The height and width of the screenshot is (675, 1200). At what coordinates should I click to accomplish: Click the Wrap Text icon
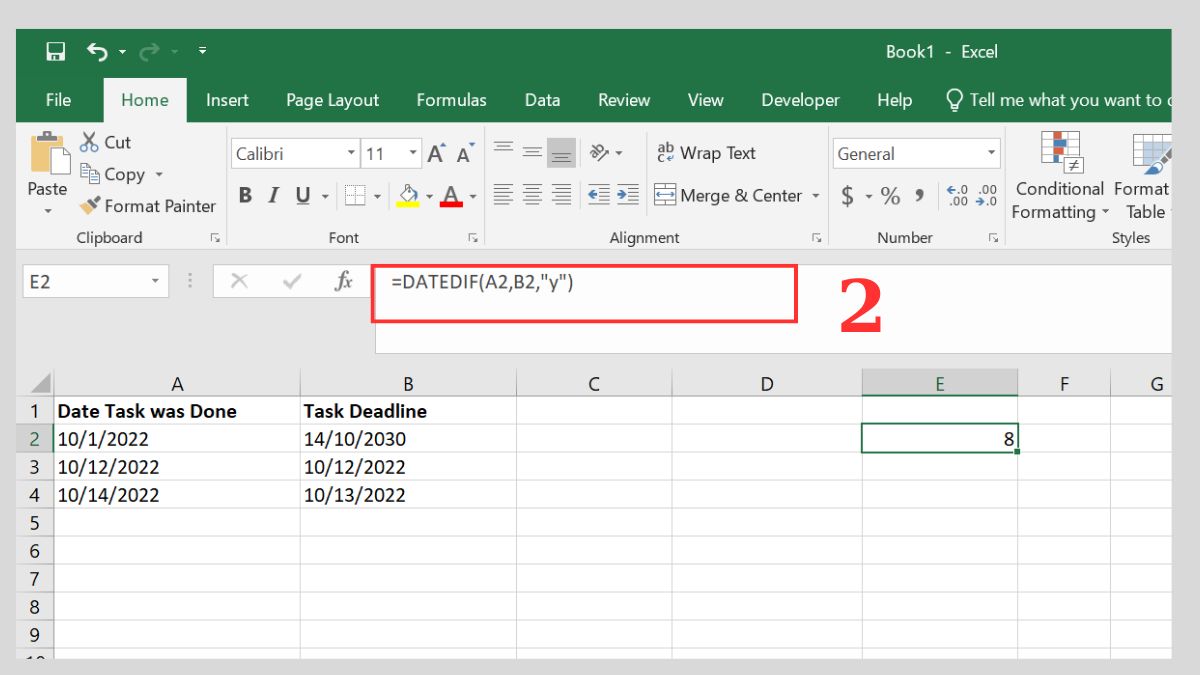666,152
